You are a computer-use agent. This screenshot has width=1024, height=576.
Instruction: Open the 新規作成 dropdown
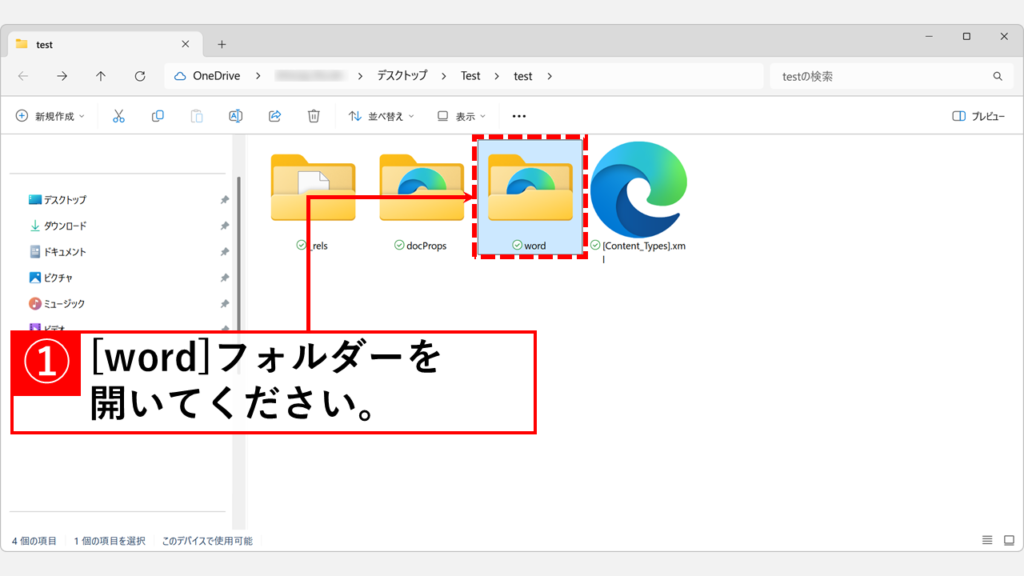[x=50, y=116]
